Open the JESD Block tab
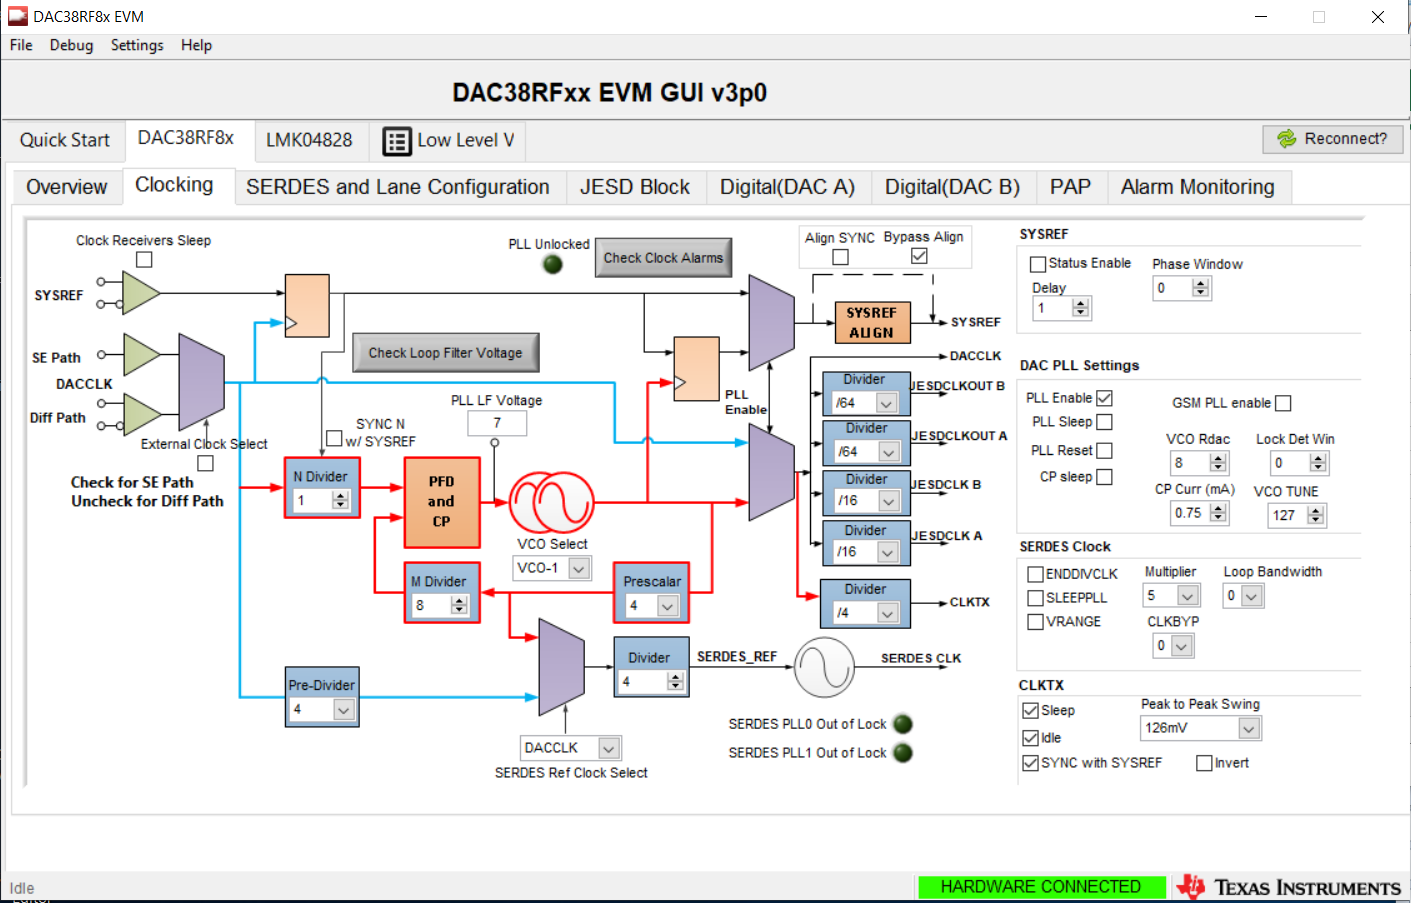 coord(635,187)
